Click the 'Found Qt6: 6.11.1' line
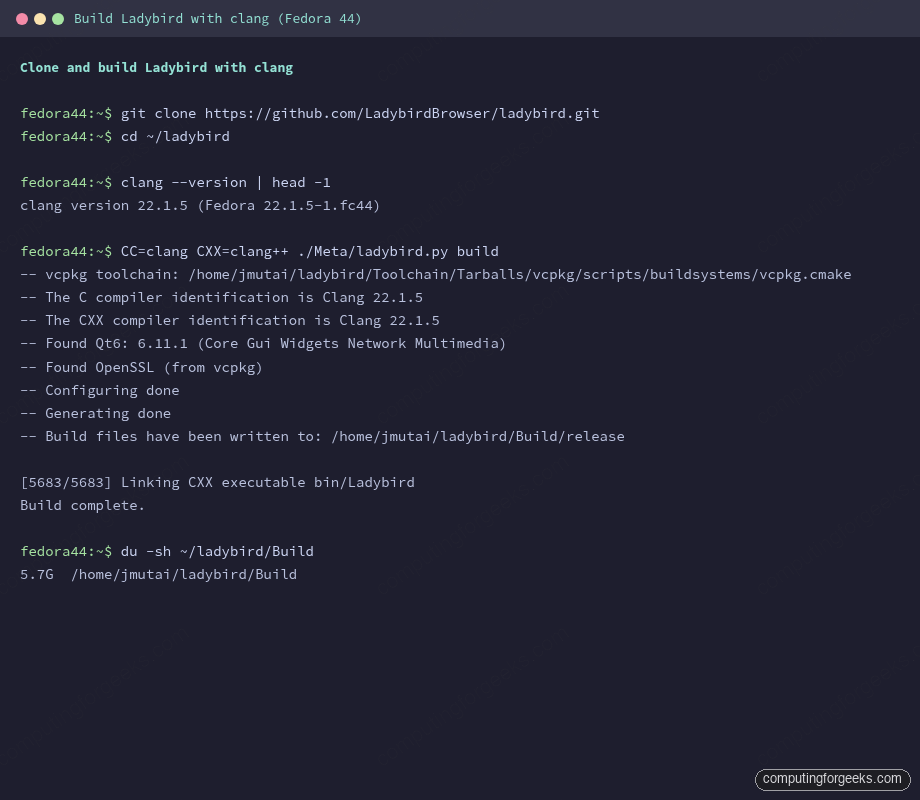Screen dimensions: 920x800 click(263, 343)
